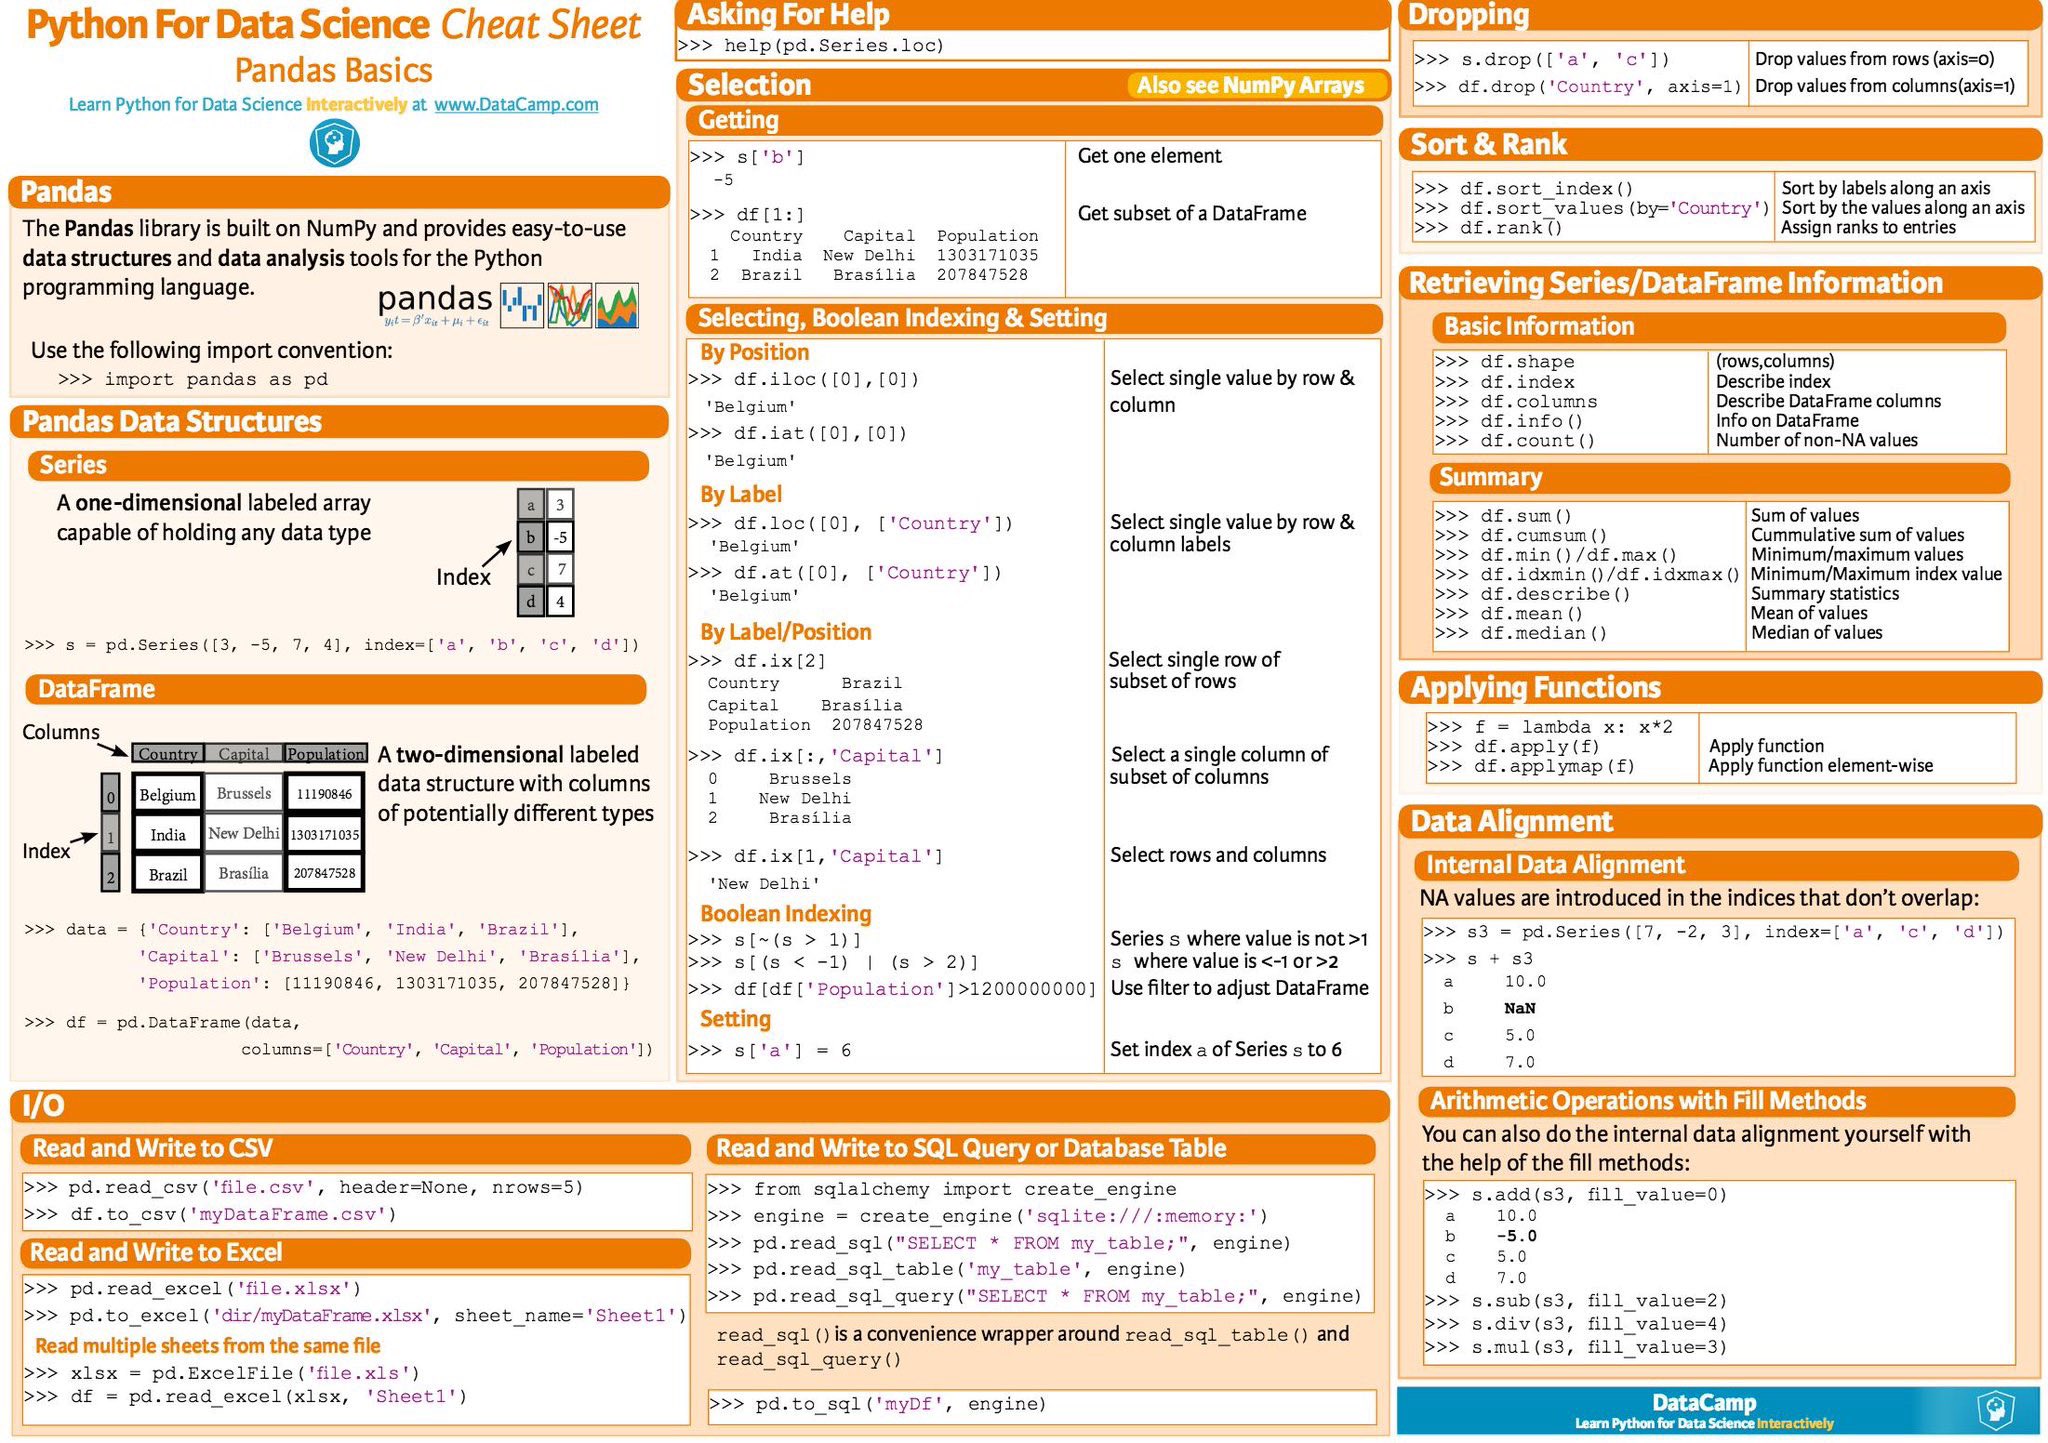Click the DataCamp brain logo under the title

[x=334, y=144]
